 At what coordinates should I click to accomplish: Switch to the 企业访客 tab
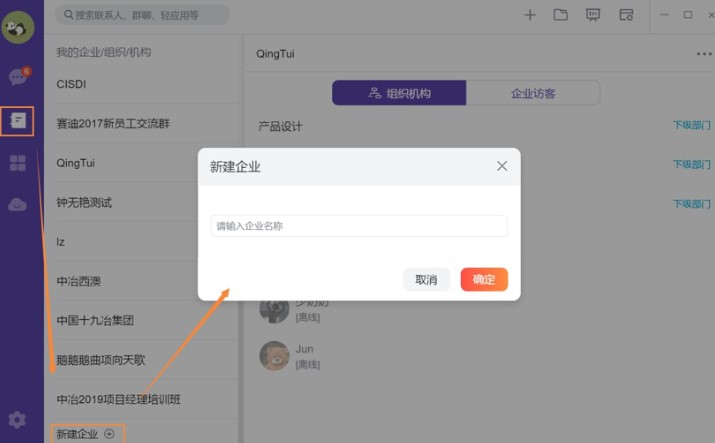pos(533,93)
